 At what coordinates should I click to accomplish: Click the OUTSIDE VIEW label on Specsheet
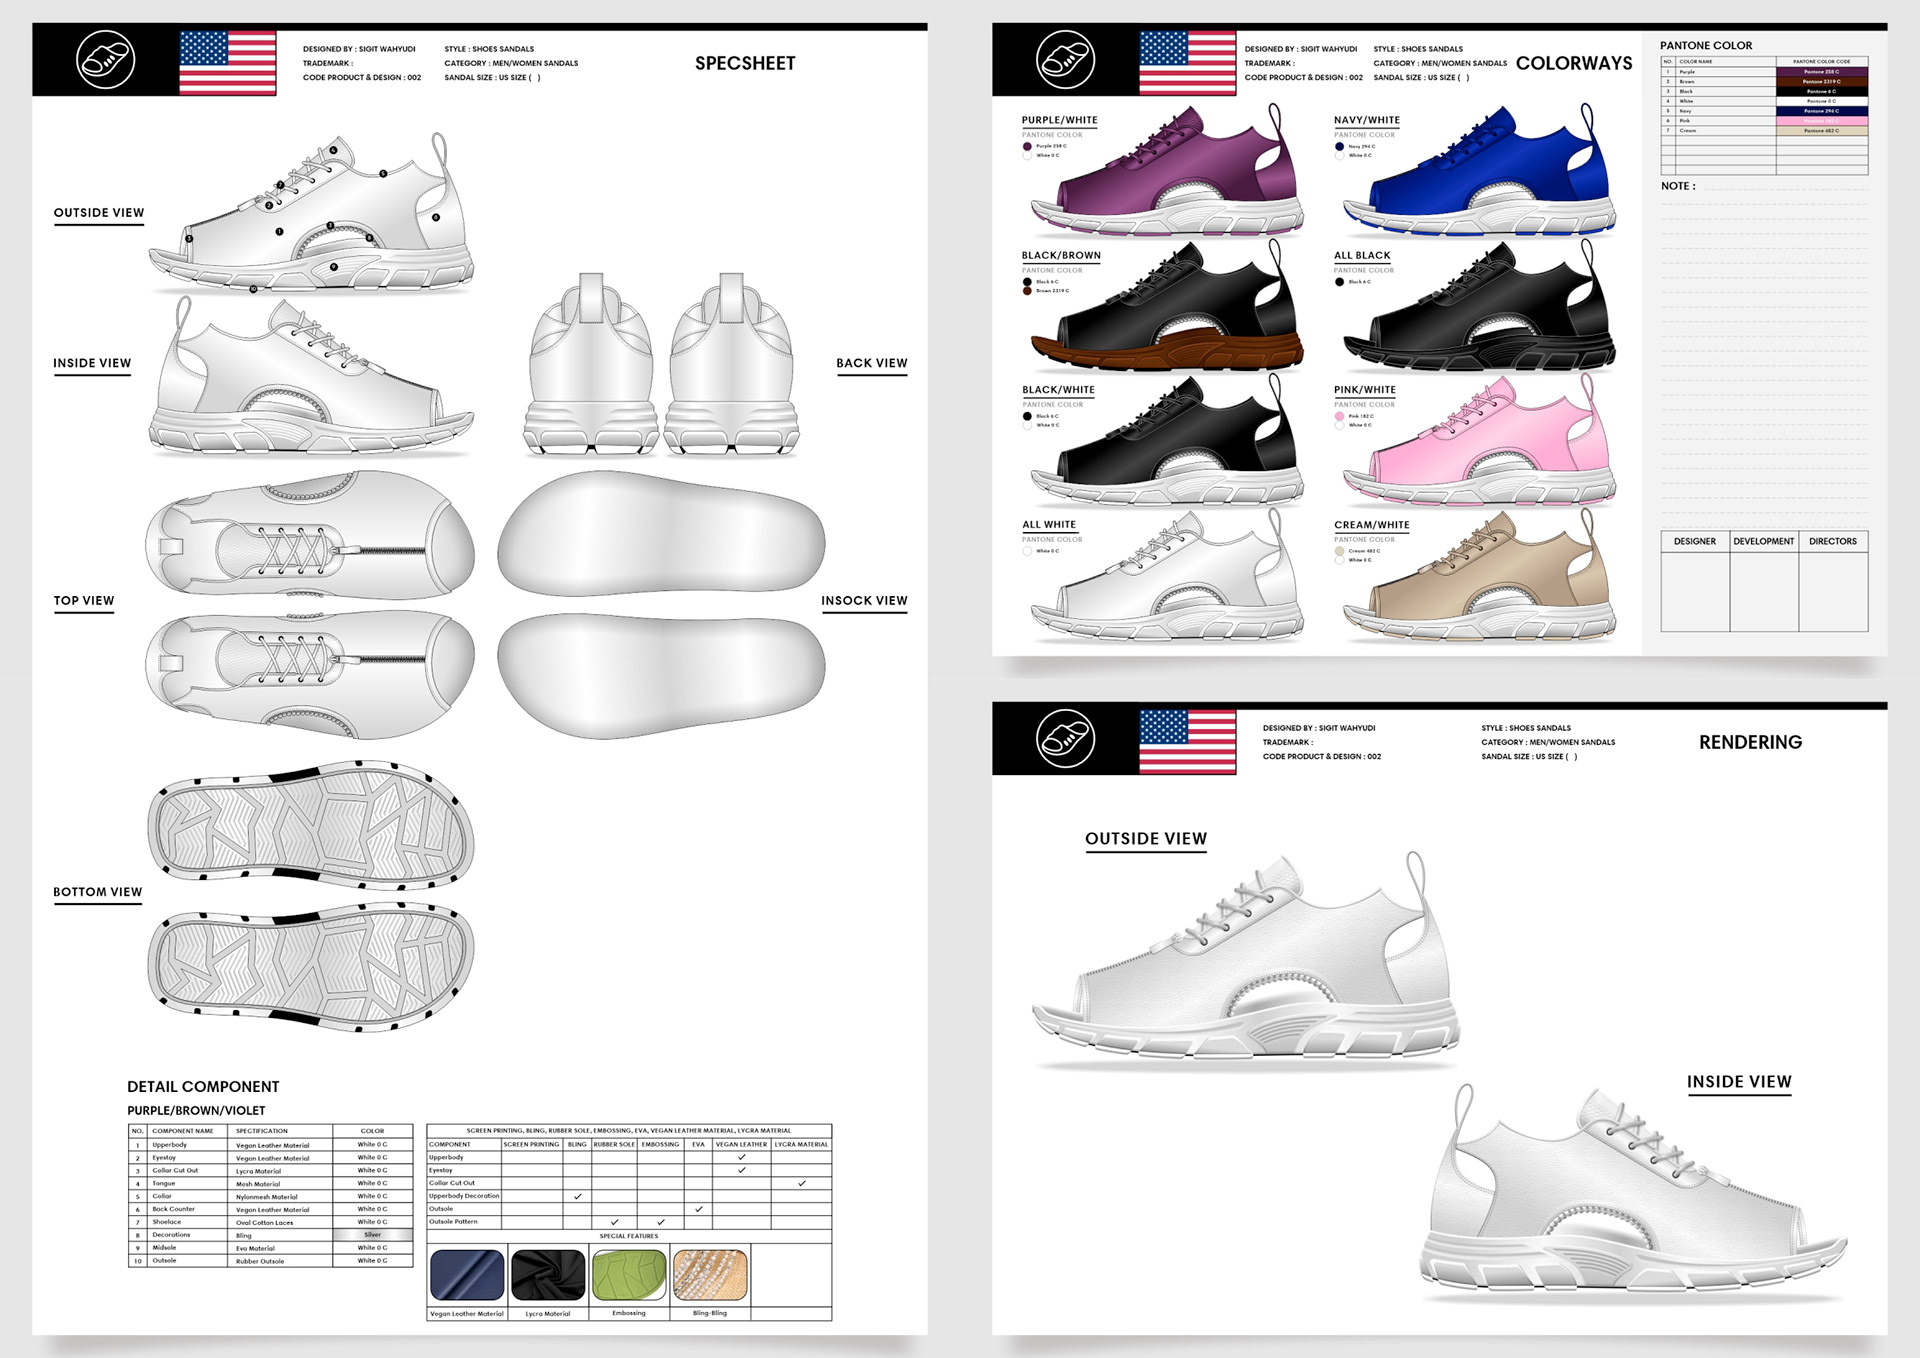pyautogui.click(x=99, y=213)
